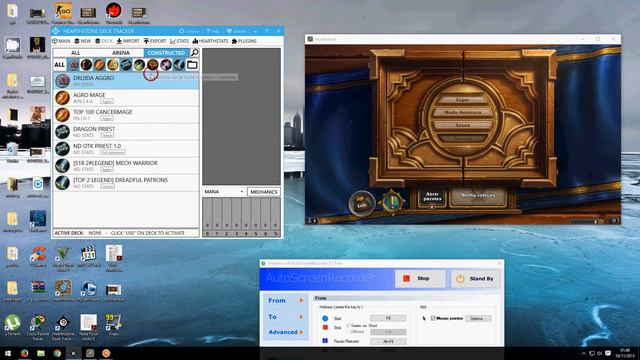Open Help in Deck Tracker title bar

click(x=213, y=31)
